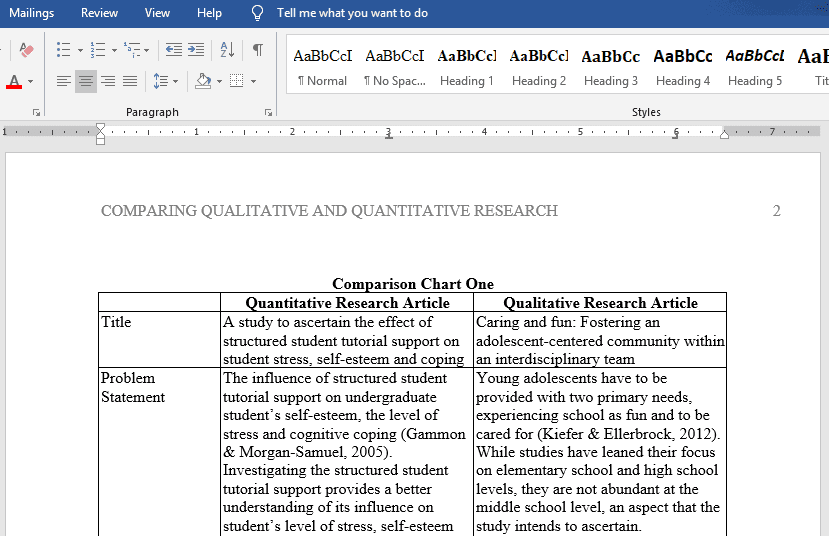Click the text 'cared for (Kiefer & Ellerbrock, 2012).'

[x=598, y=434]
